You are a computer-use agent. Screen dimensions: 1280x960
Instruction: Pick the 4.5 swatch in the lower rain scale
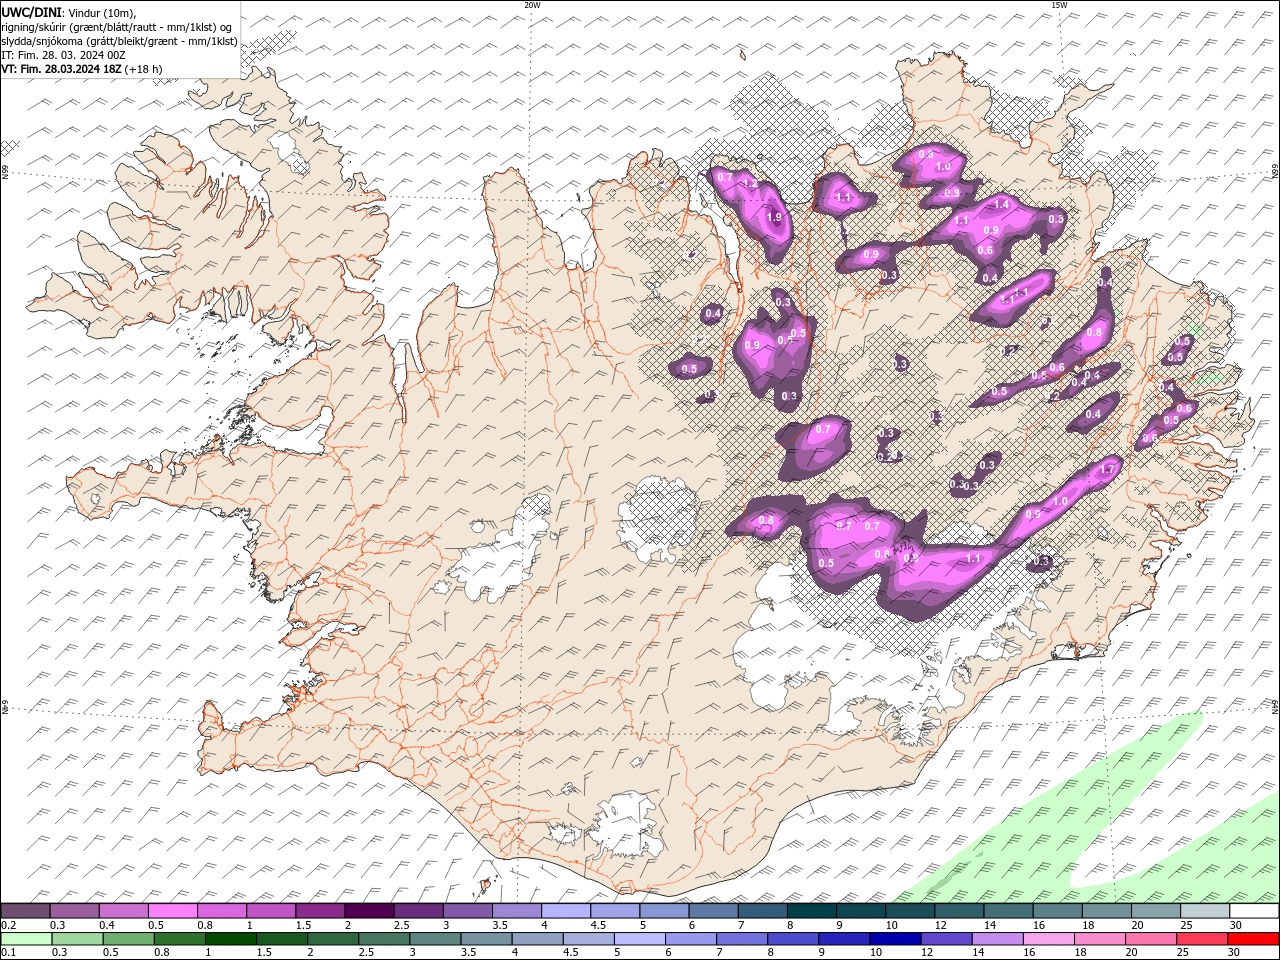tap(588, 939)
